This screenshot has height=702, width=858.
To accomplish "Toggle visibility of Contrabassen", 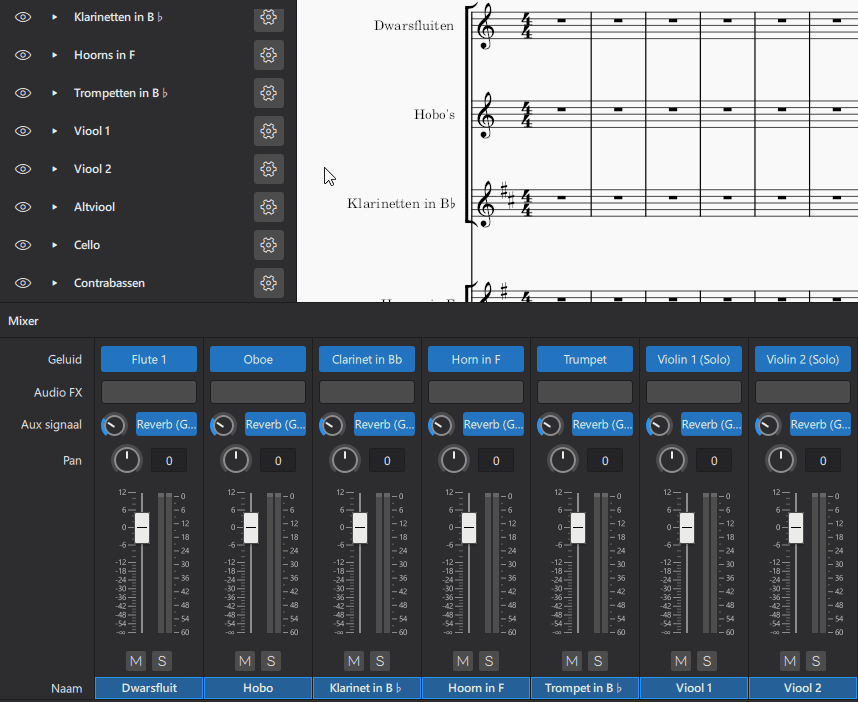I will pos(22,283).
